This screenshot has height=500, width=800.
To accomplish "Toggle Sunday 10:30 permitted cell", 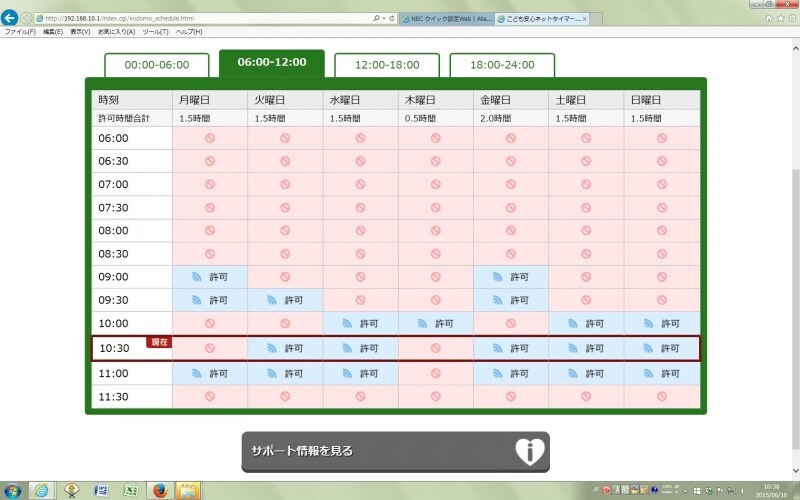I will pyautogui.click(x=661, y=348).
